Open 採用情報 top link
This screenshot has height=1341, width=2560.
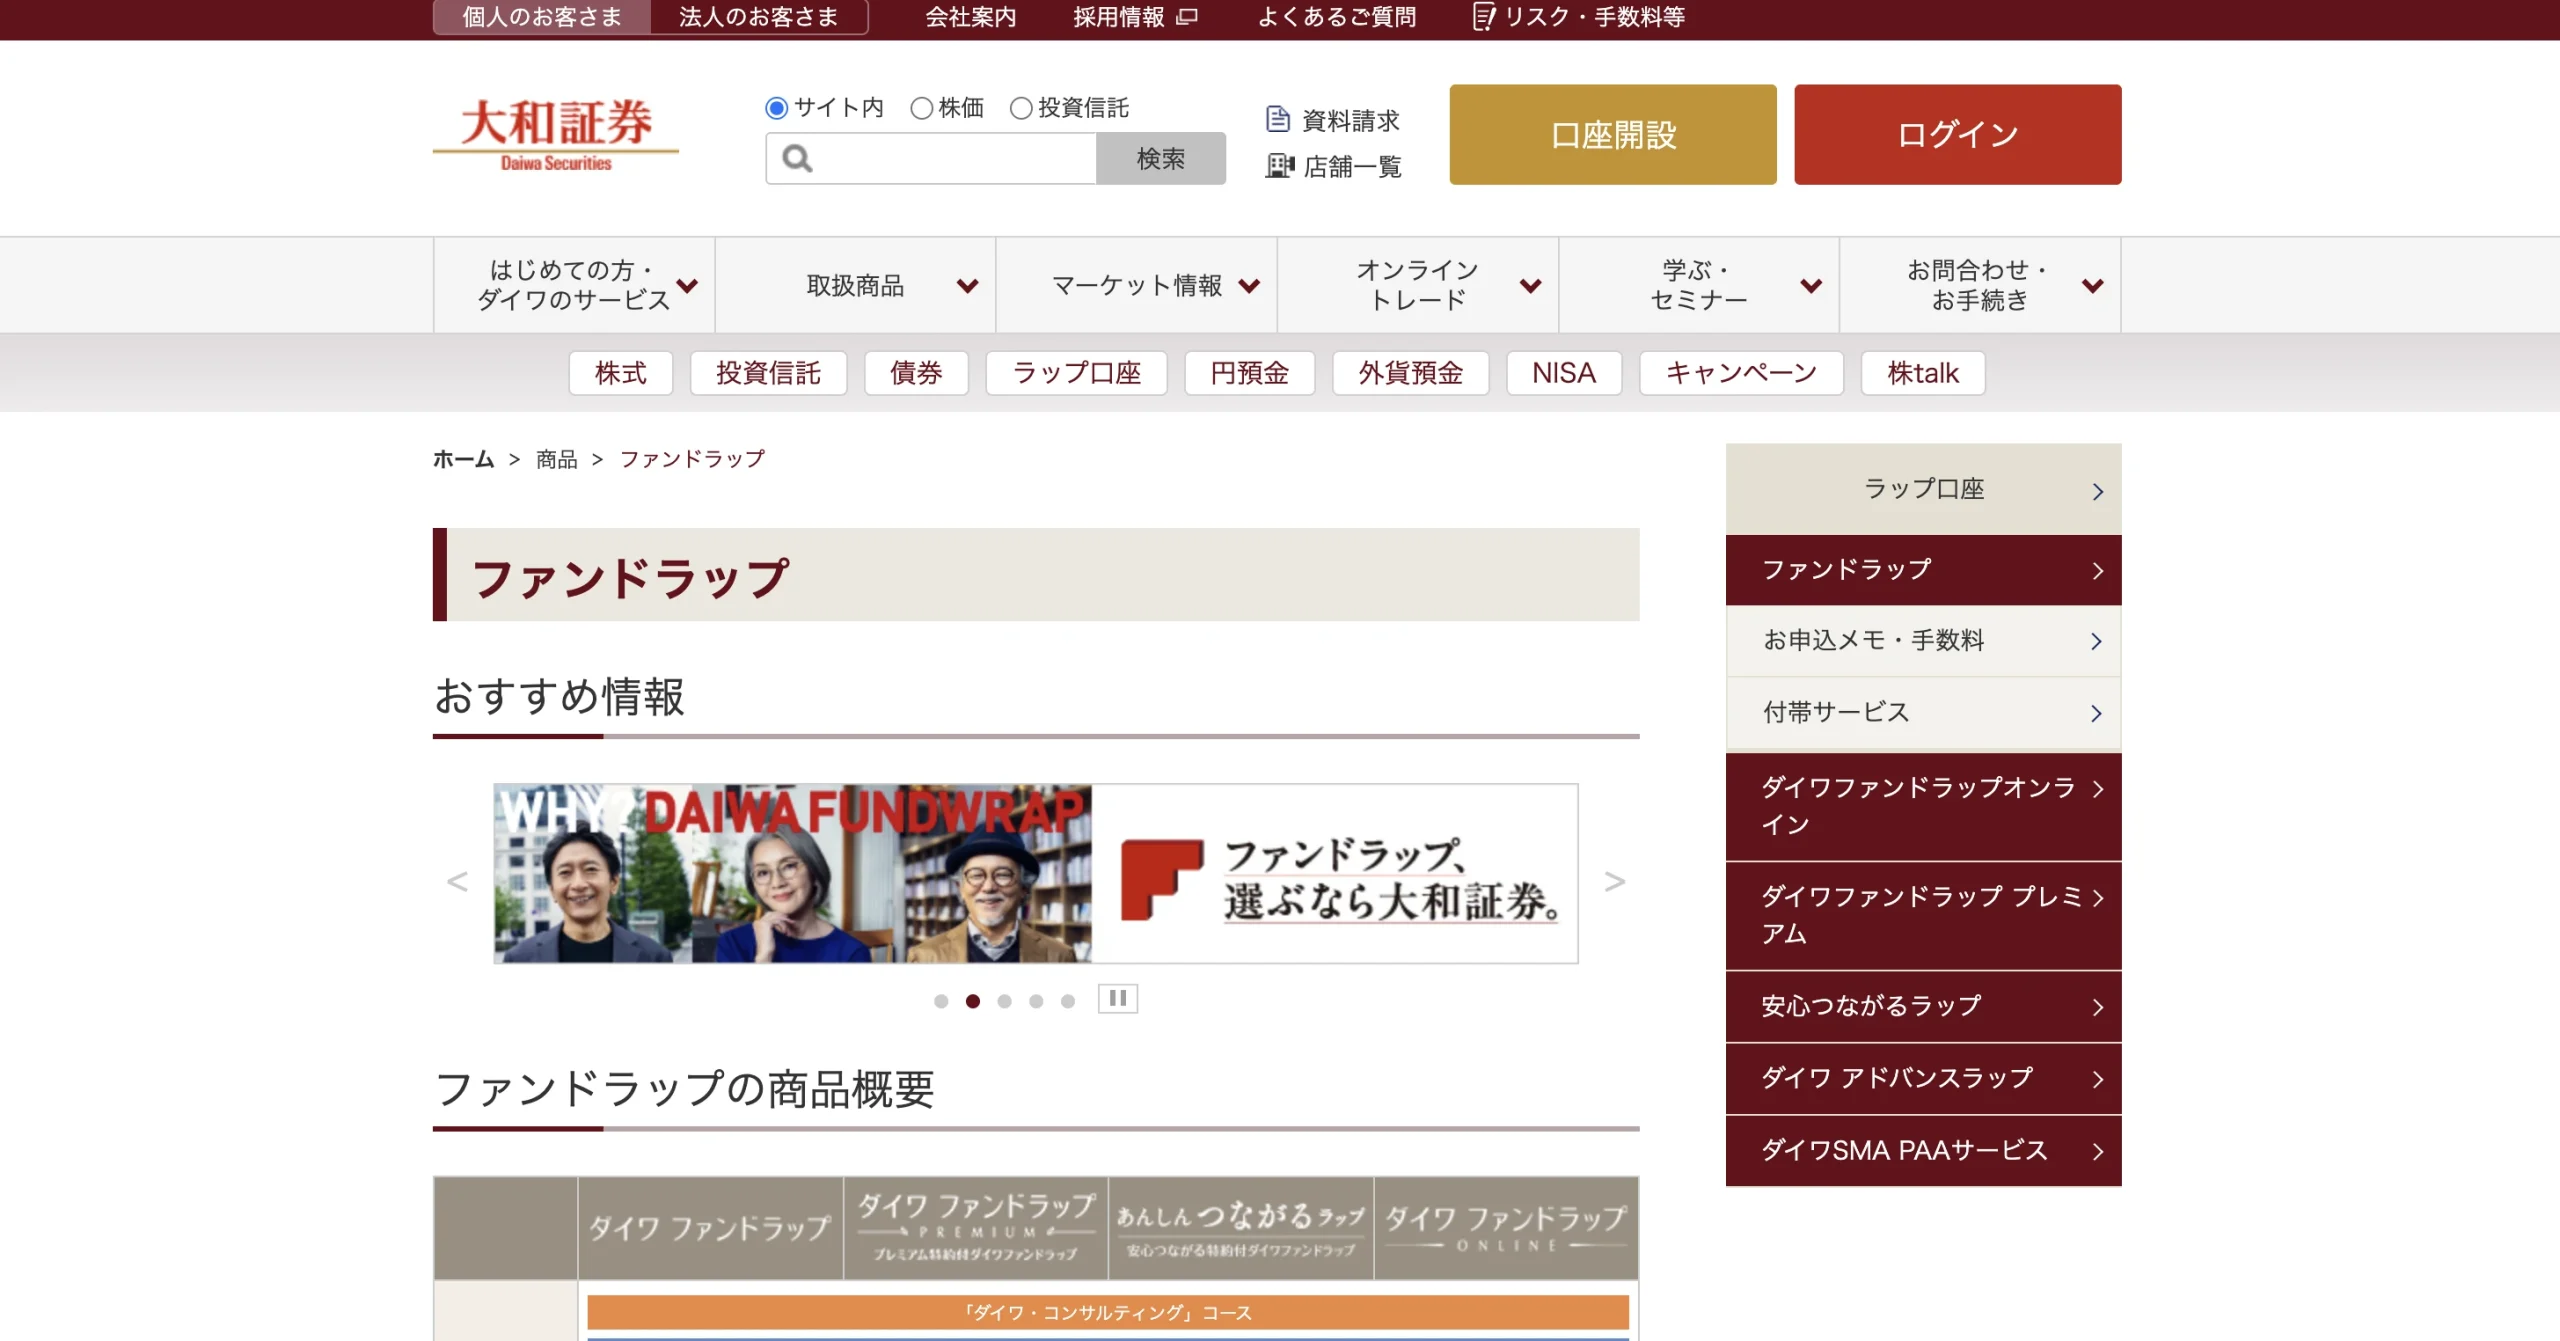(x=1119, y=17)
